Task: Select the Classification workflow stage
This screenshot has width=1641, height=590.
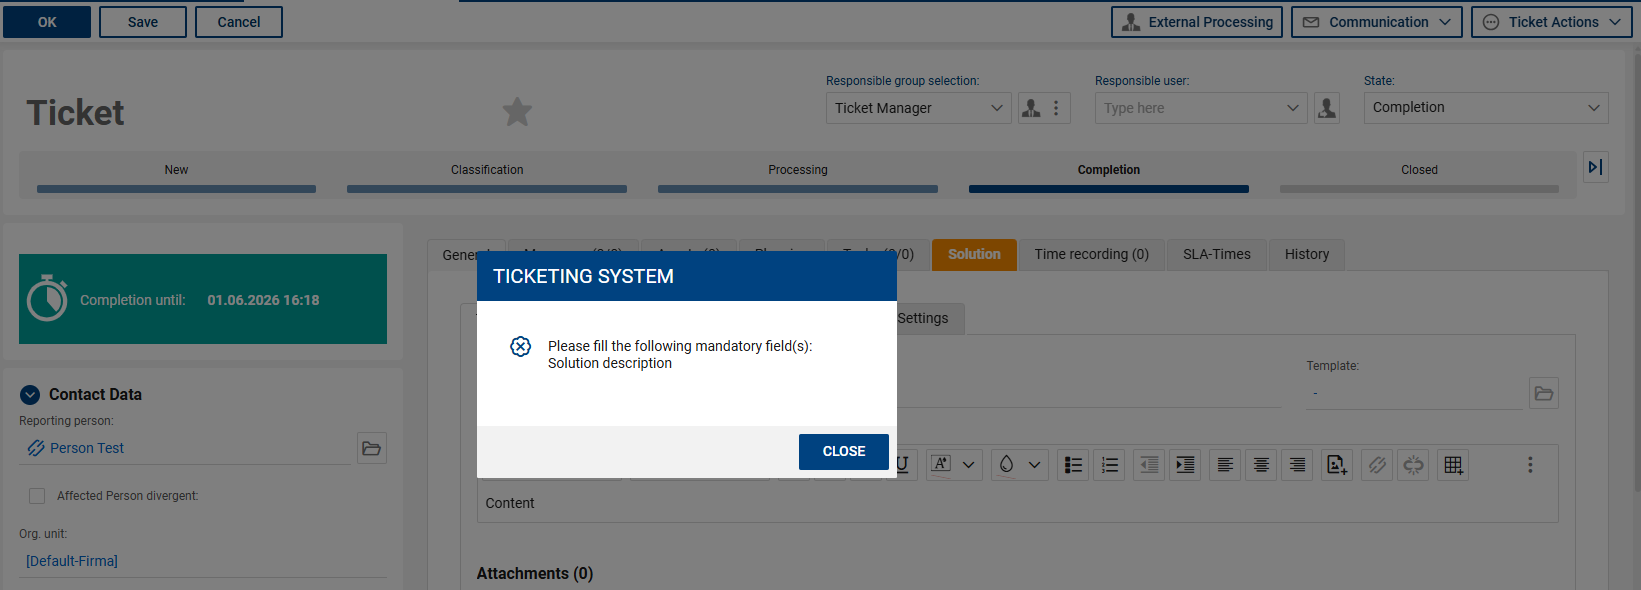Action: click(487, 175)
